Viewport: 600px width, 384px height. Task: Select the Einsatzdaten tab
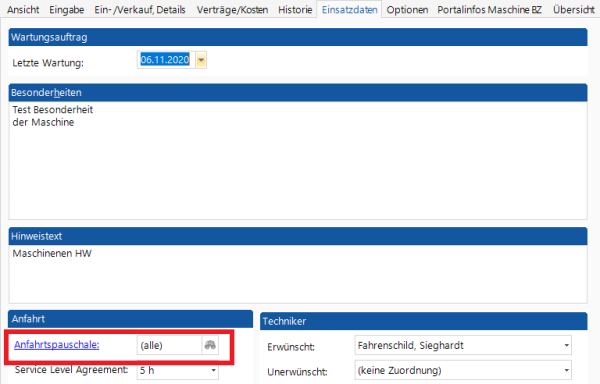click(349, 10)
